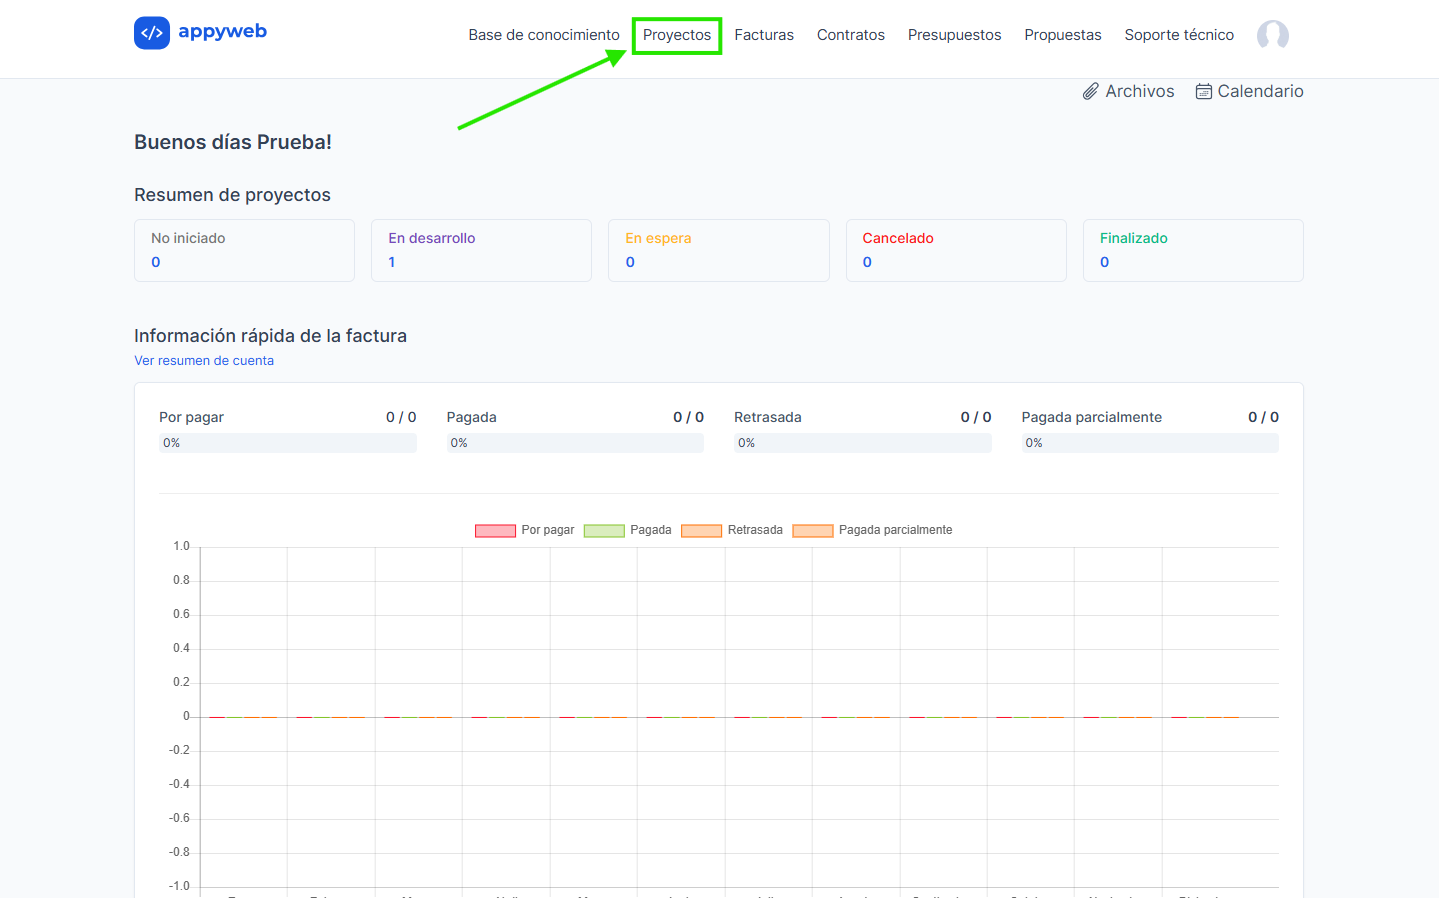This screenshot has width=1439, height=898.
Task: Hide Pagada parcialmente series in chart legend
Action: (812, 530)
